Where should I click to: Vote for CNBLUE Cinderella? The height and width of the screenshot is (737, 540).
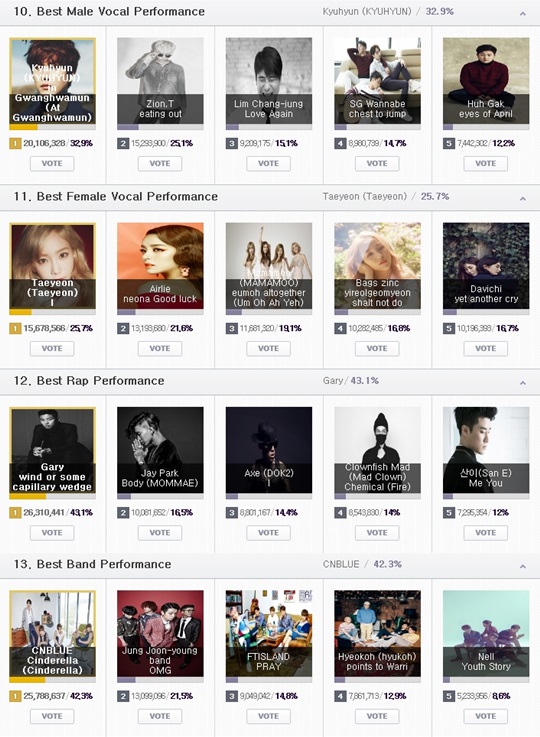(52, 716)
